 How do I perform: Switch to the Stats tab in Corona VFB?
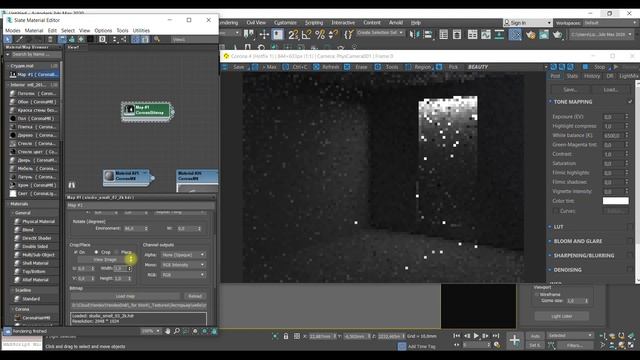click(572, 76)
